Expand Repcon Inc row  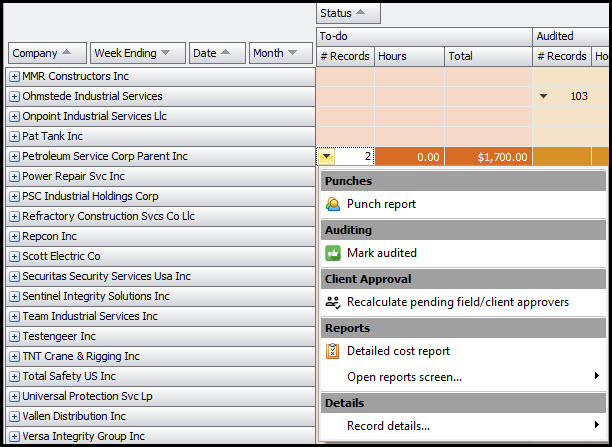(14, 236)
